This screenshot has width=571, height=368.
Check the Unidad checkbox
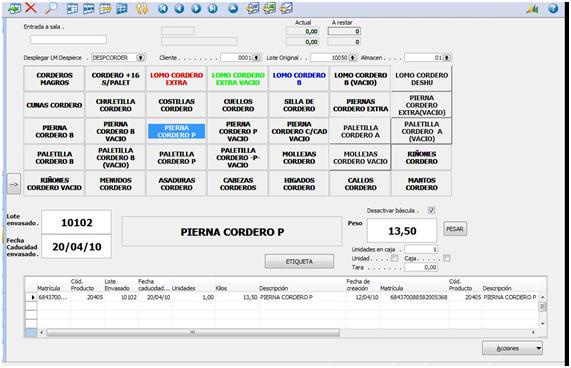click(394, 258)
